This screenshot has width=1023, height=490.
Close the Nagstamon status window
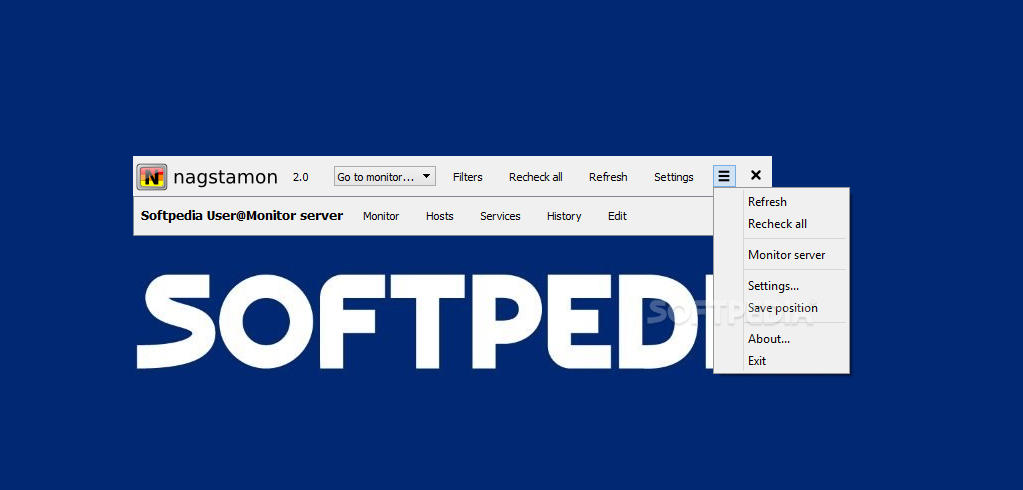(x=756, y=176)
